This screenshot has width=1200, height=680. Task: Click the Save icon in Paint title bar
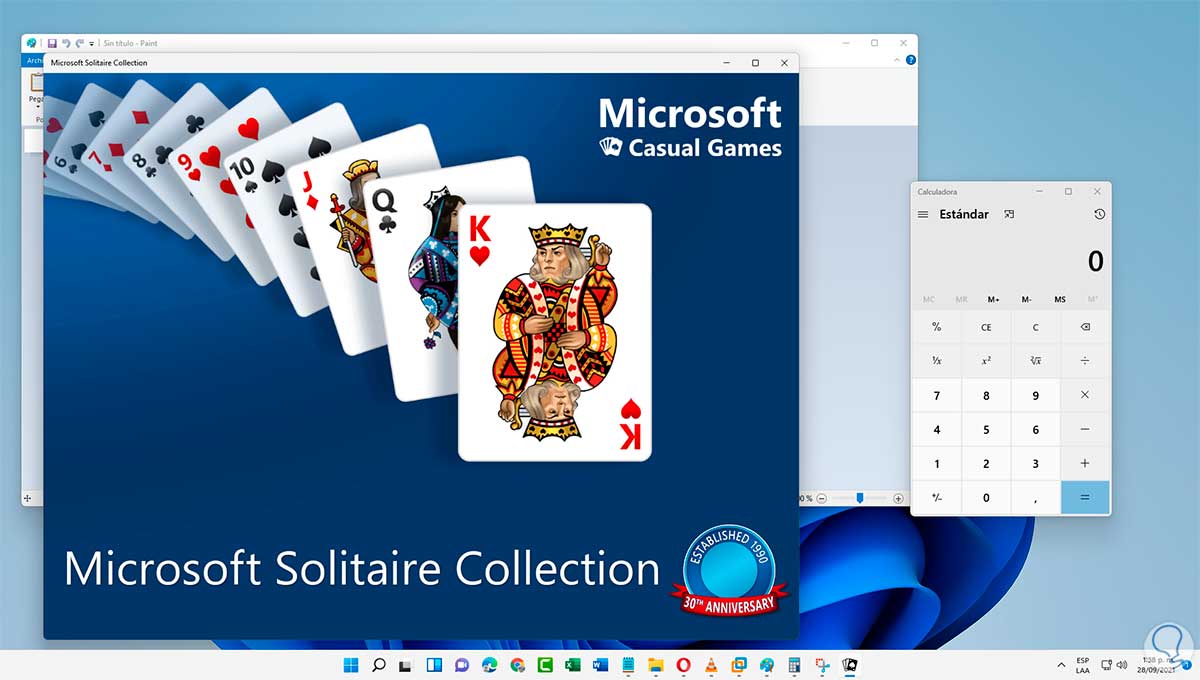click(x=52, y=44)
